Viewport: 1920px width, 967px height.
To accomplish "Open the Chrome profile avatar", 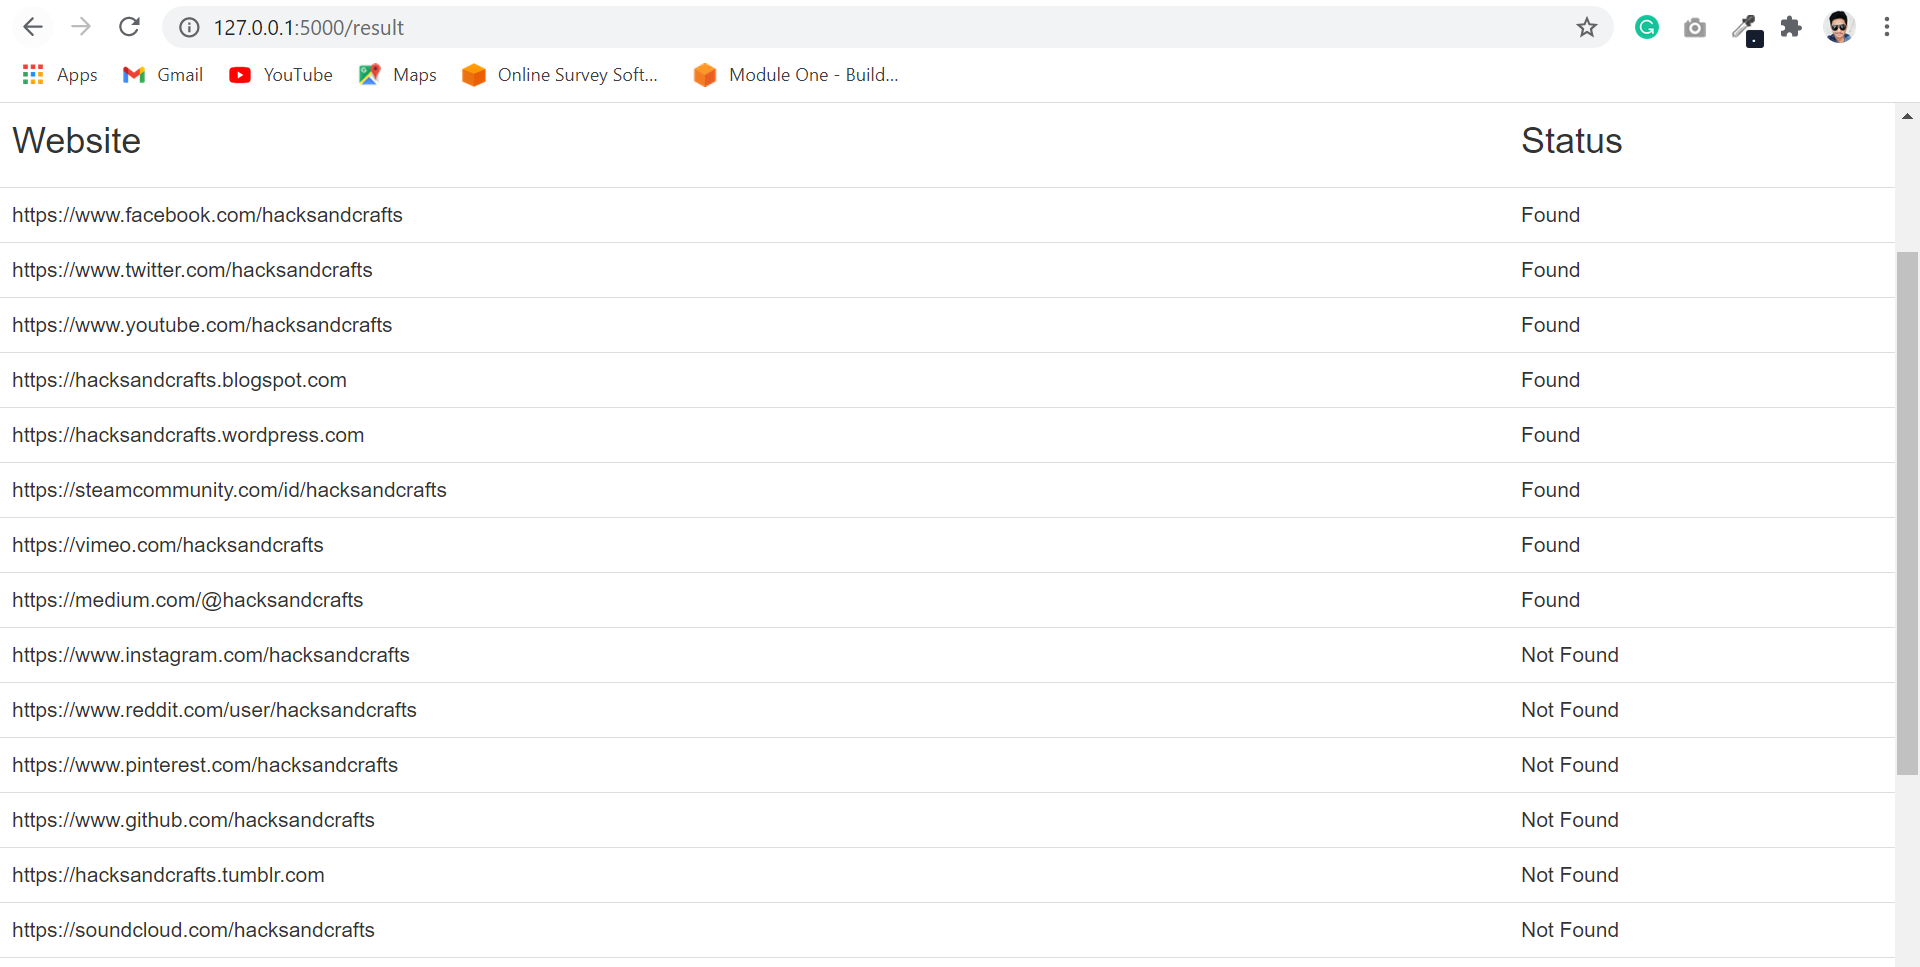I will 1839,27.
